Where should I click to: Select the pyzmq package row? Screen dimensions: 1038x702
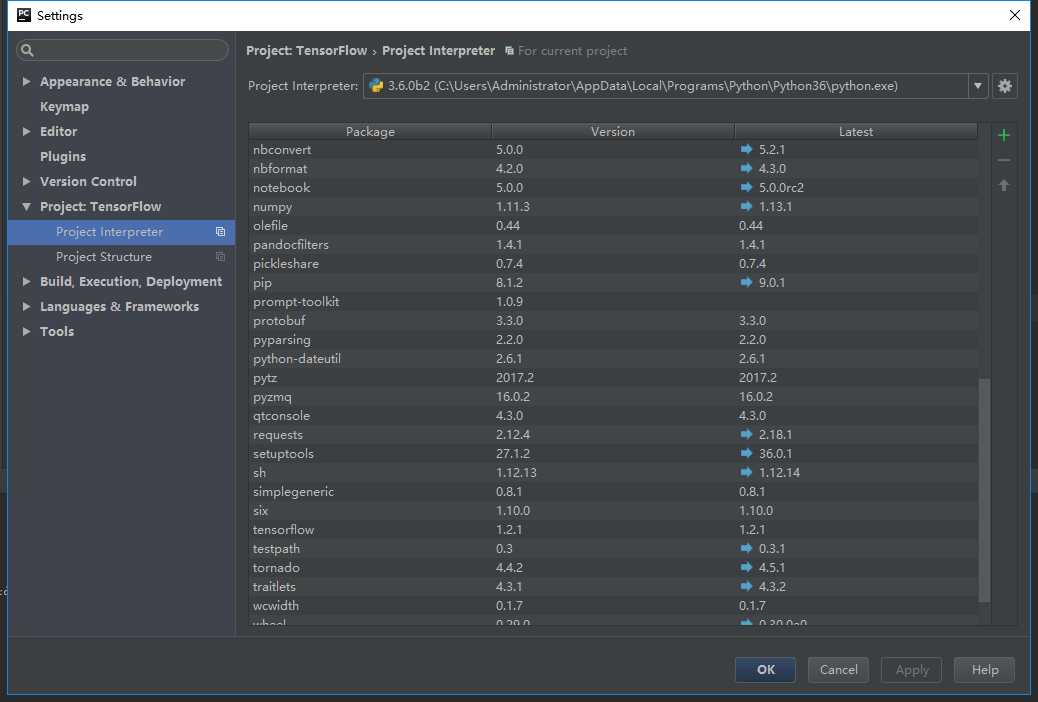coord(614,397)
